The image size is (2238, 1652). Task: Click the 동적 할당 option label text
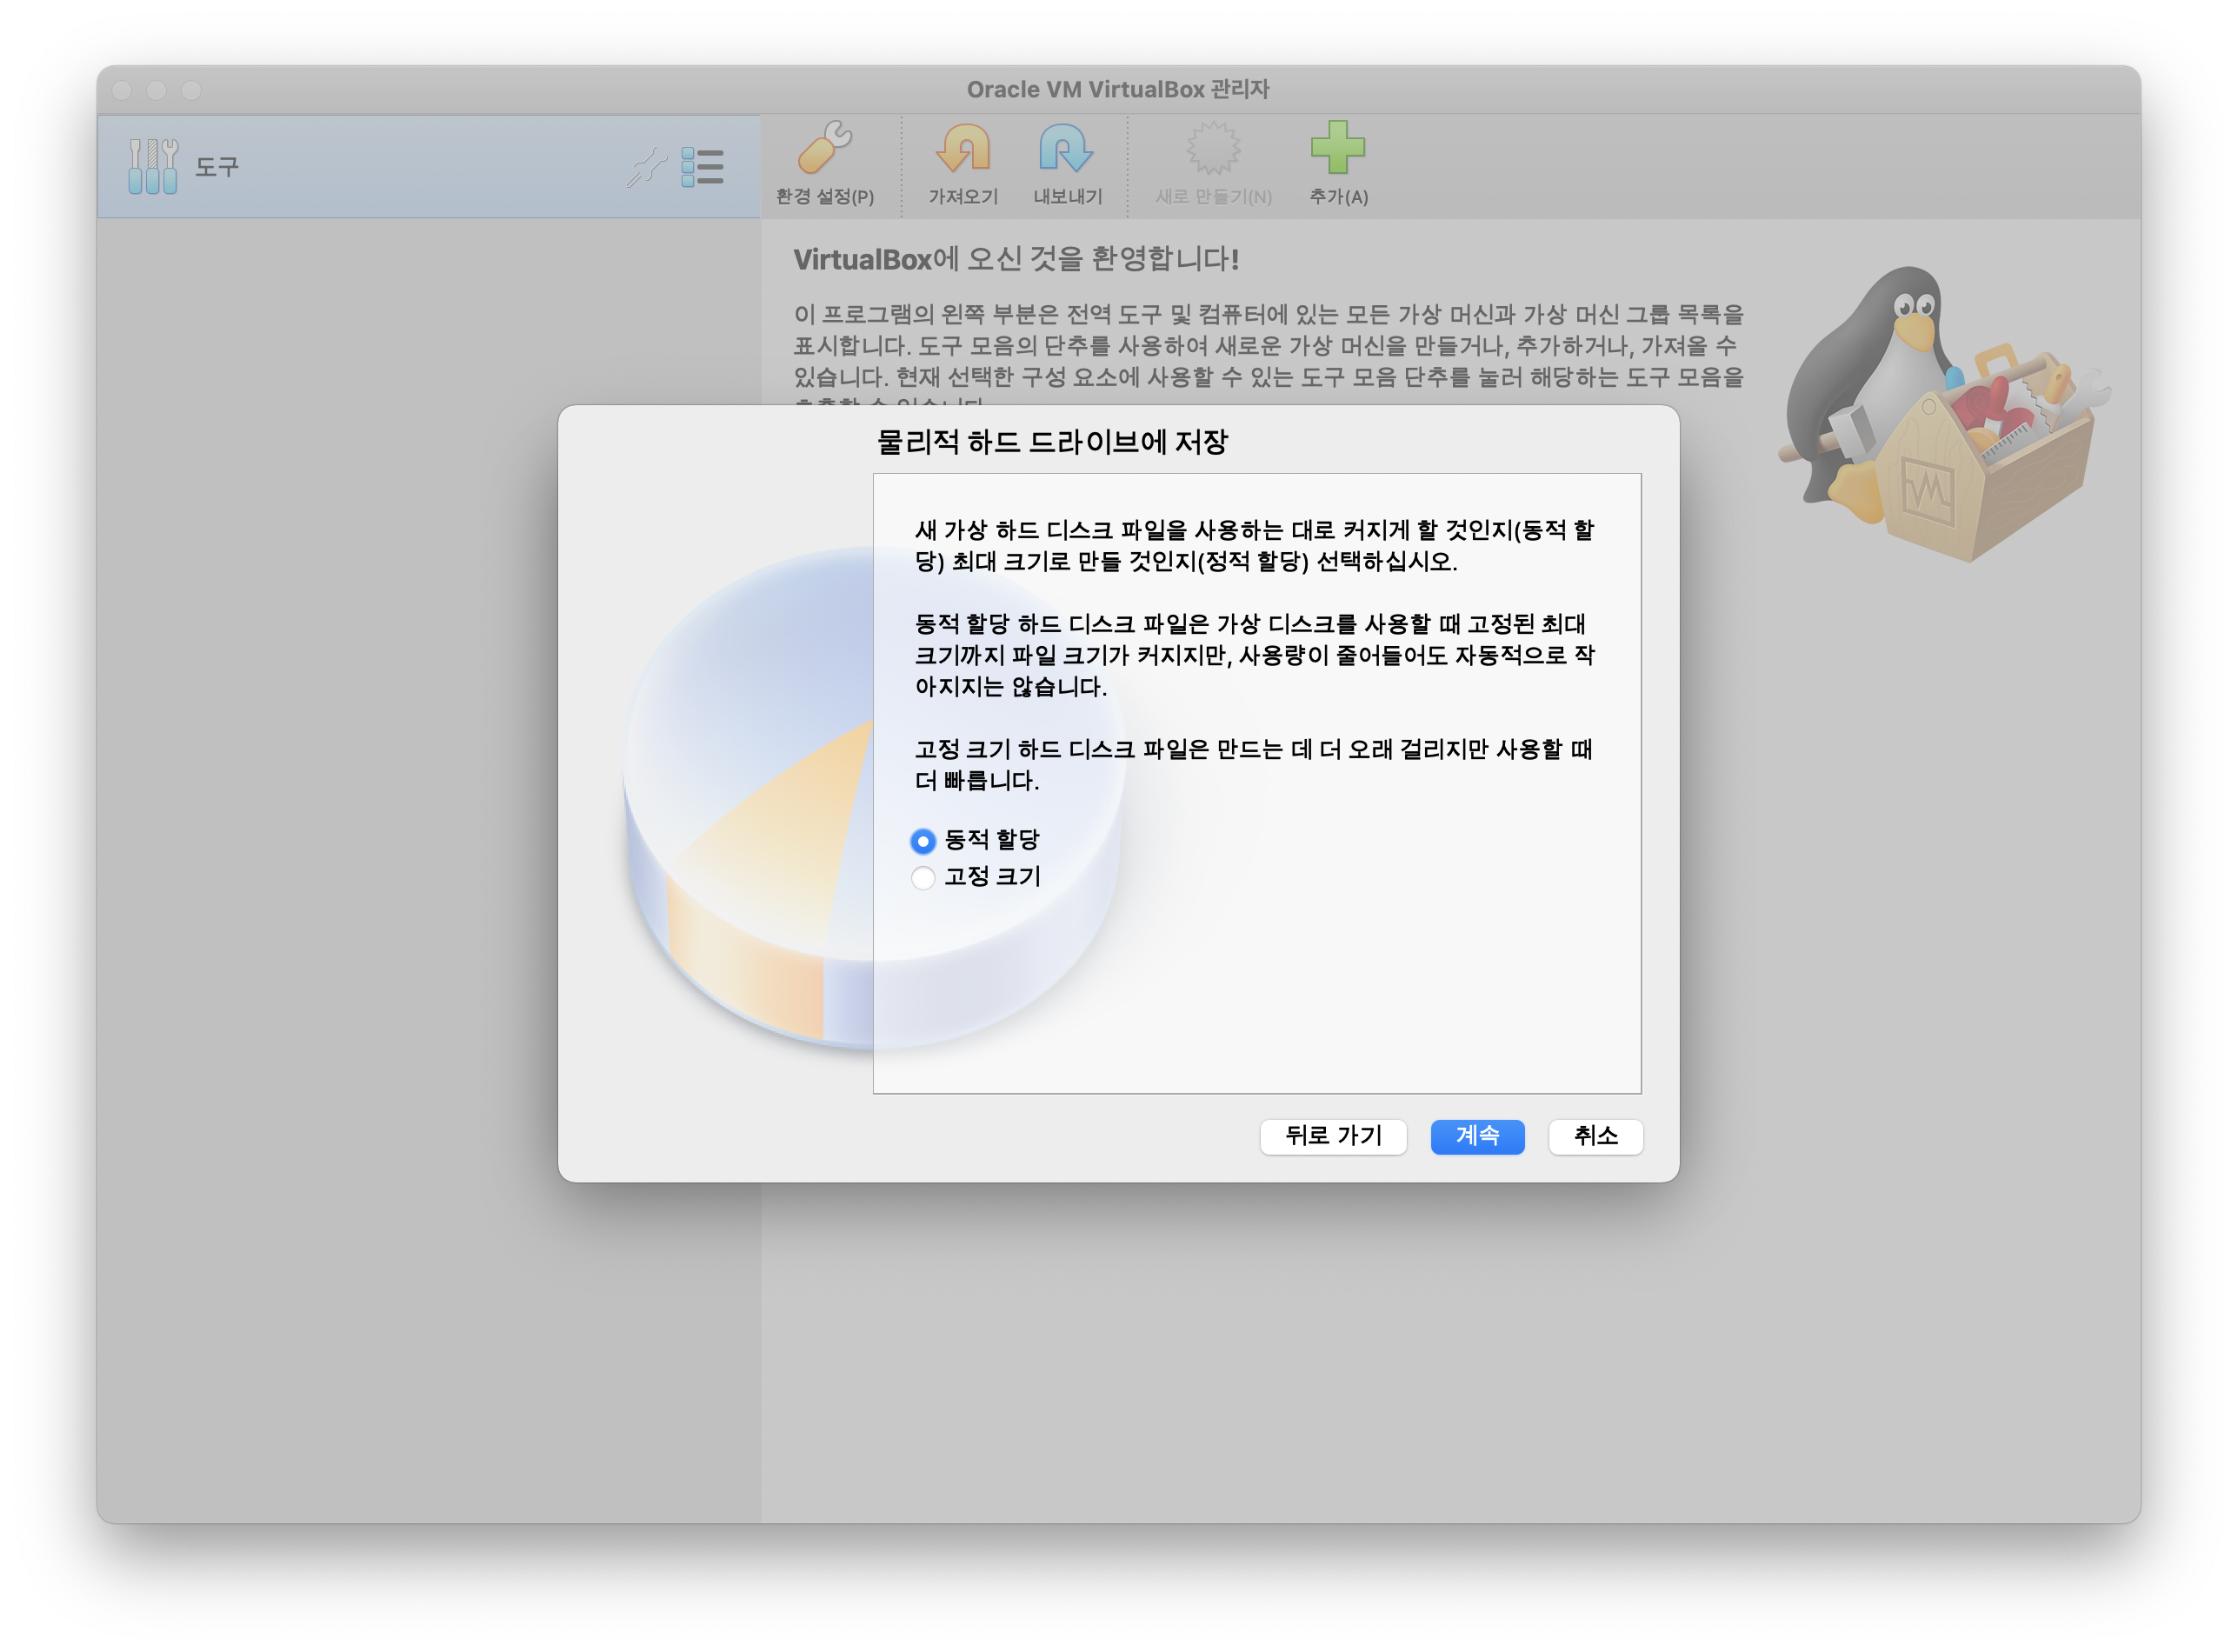pos(991,840)
